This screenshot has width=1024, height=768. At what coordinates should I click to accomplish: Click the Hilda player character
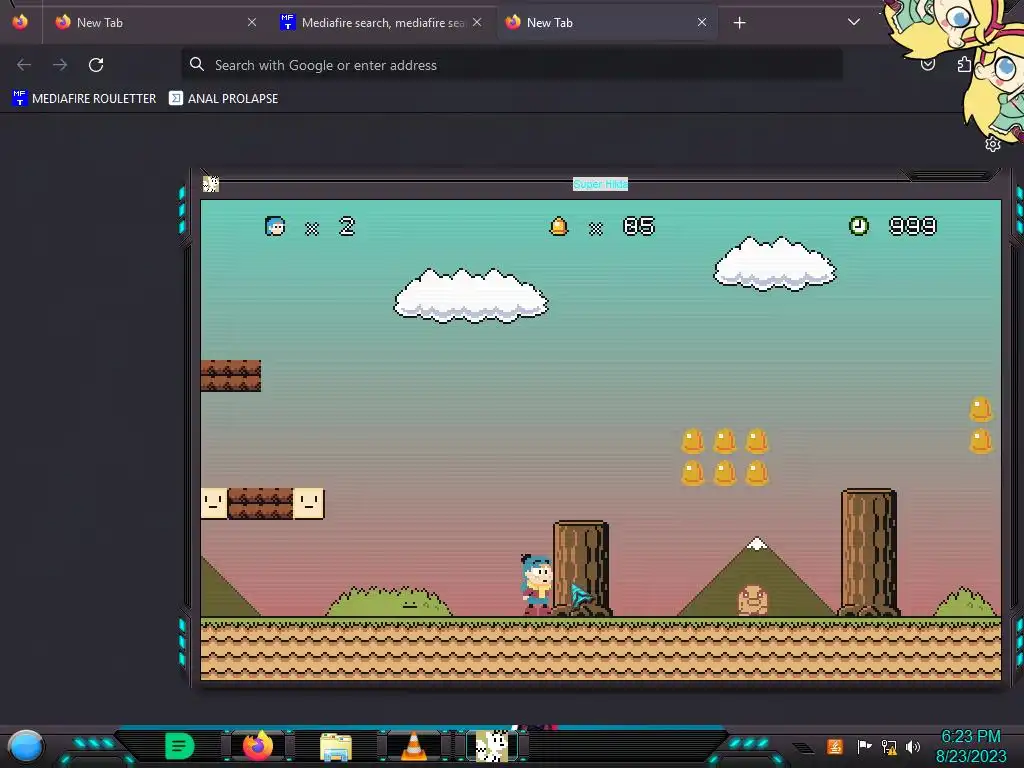click(537, 584)
